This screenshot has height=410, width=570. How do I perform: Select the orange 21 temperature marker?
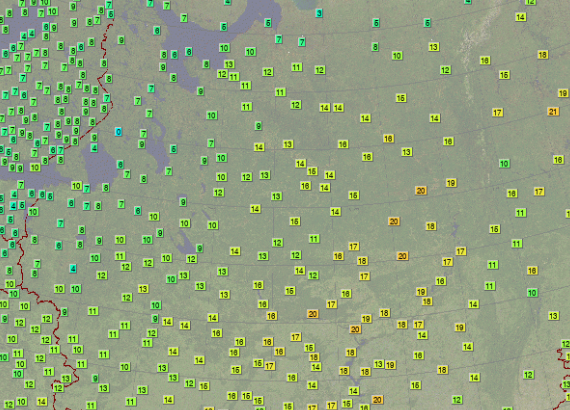pyautogui.click(x=553, y=112)
